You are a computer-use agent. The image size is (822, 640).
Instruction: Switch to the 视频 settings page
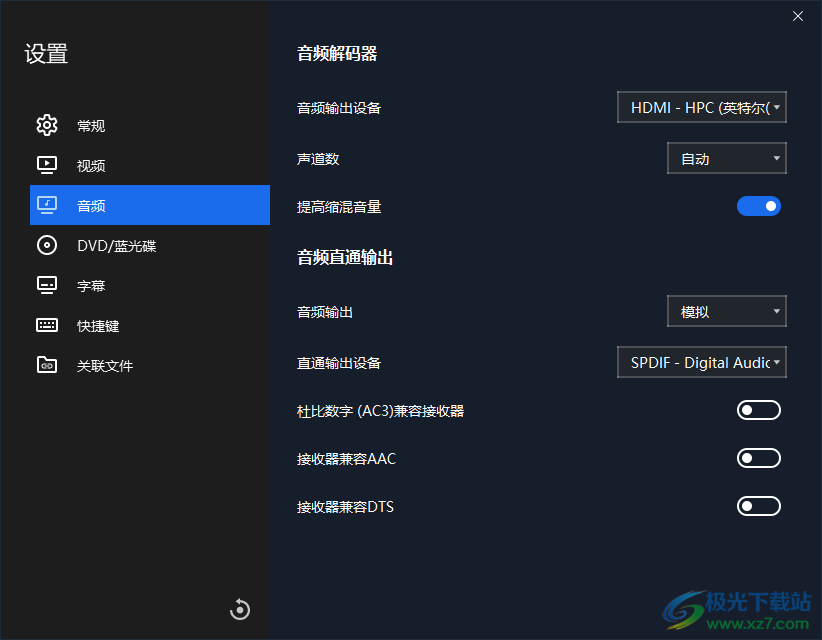150,165
